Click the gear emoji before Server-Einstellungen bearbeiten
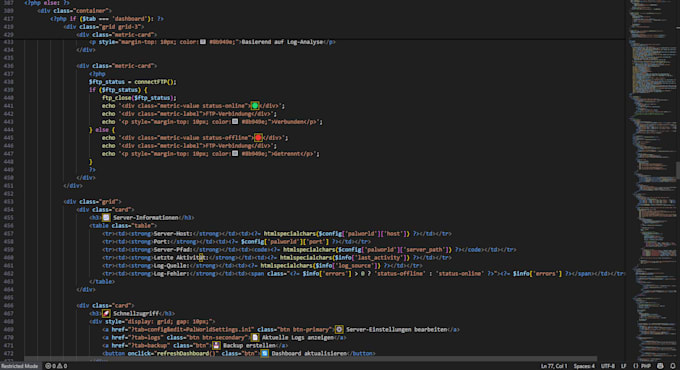 [339, 329]
